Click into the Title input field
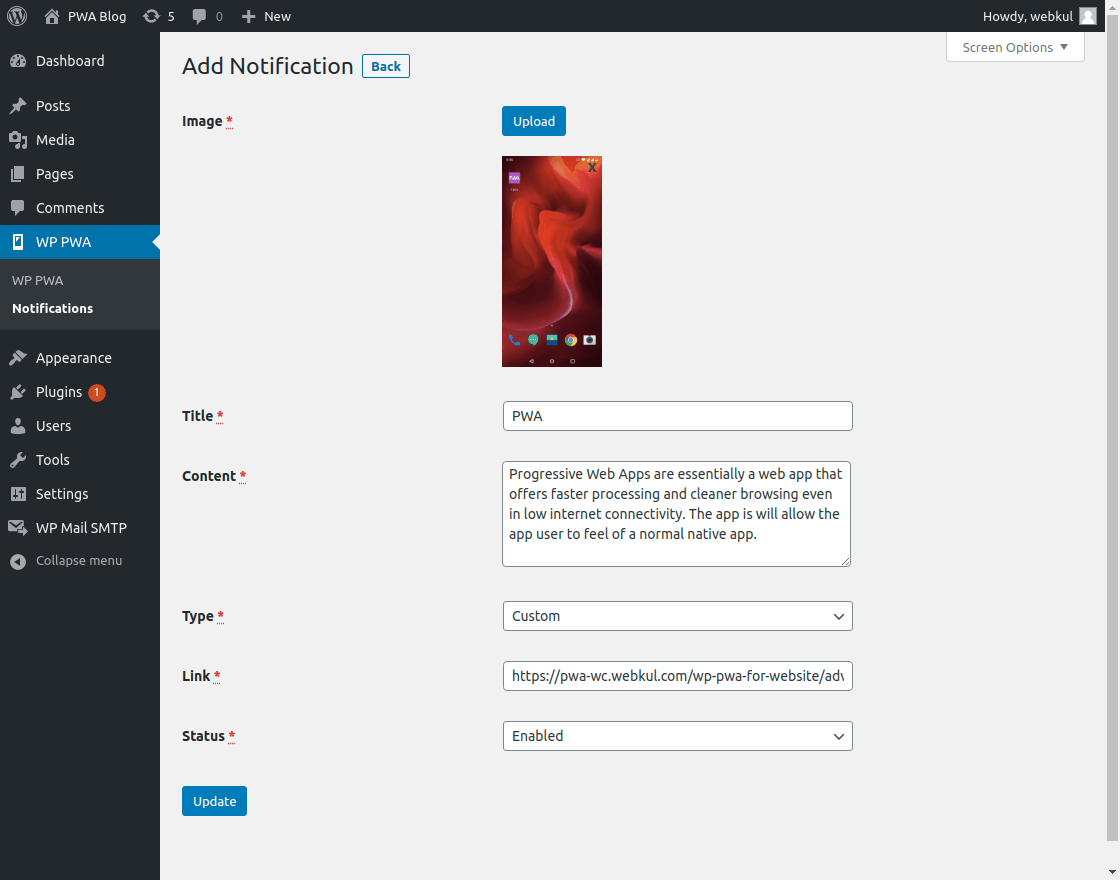The height and width of the screenshot is (880, 1120). pyautogui.click(x=677, y=416)
